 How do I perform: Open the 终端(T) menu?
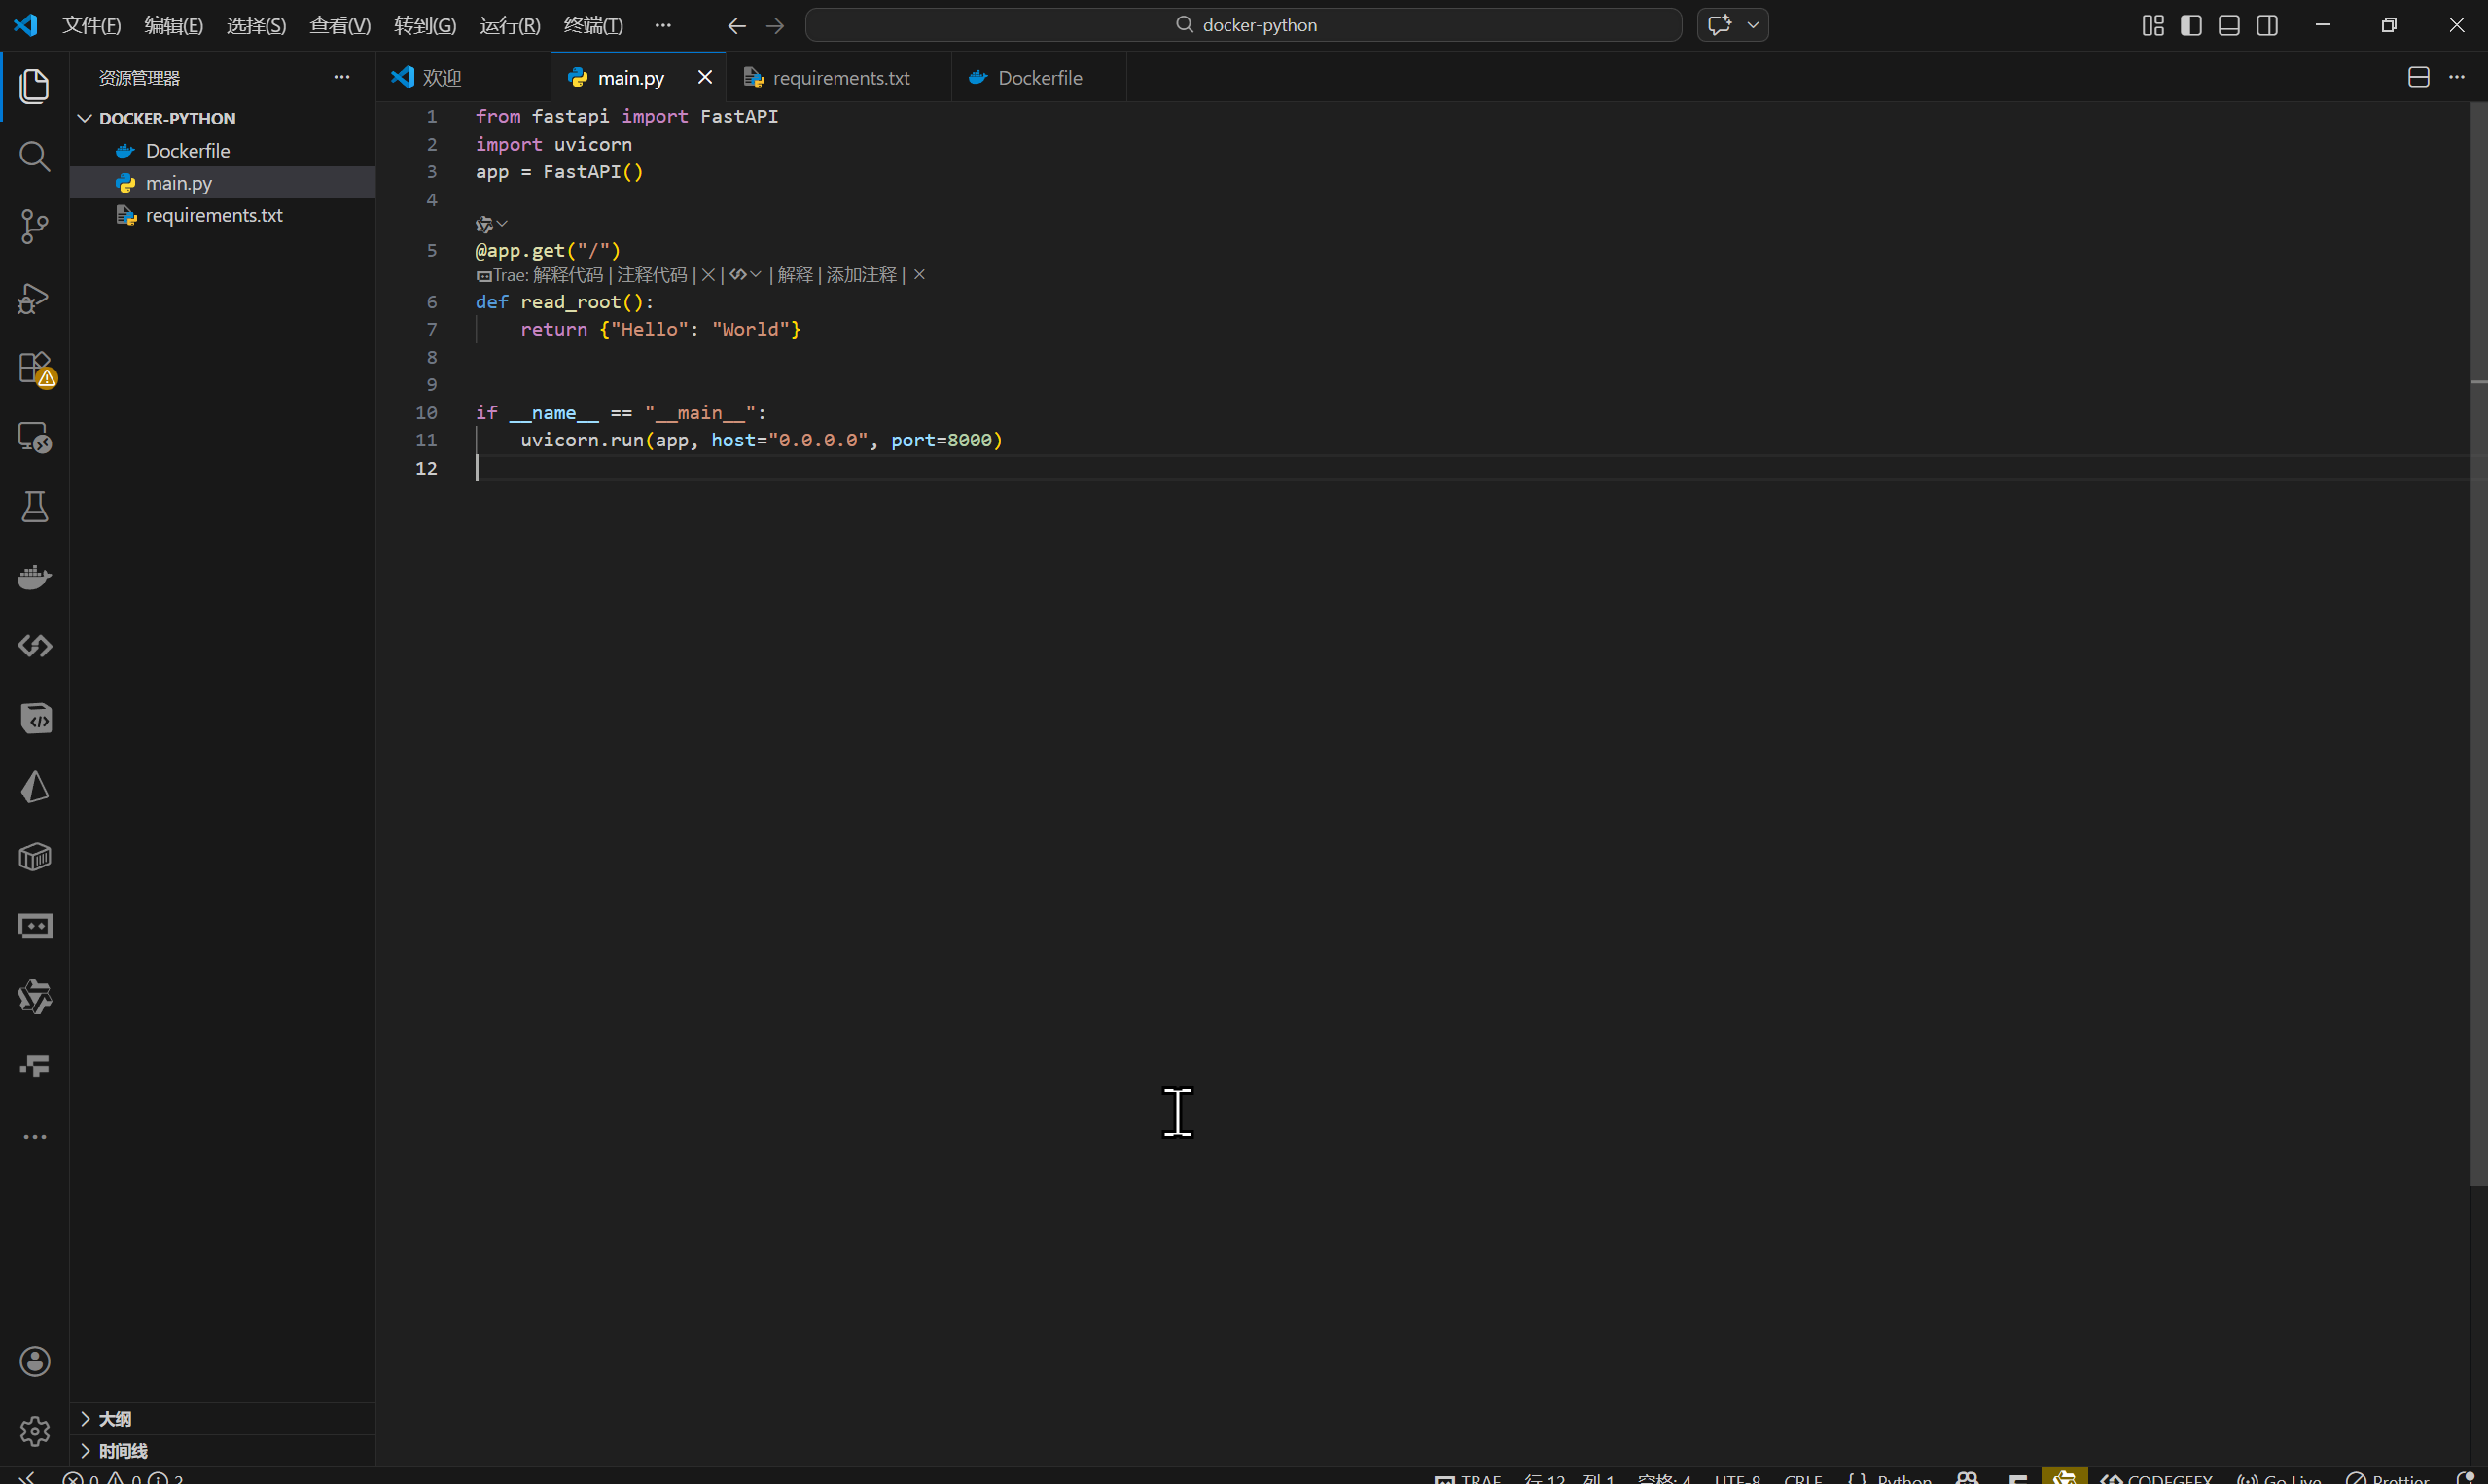593,25
